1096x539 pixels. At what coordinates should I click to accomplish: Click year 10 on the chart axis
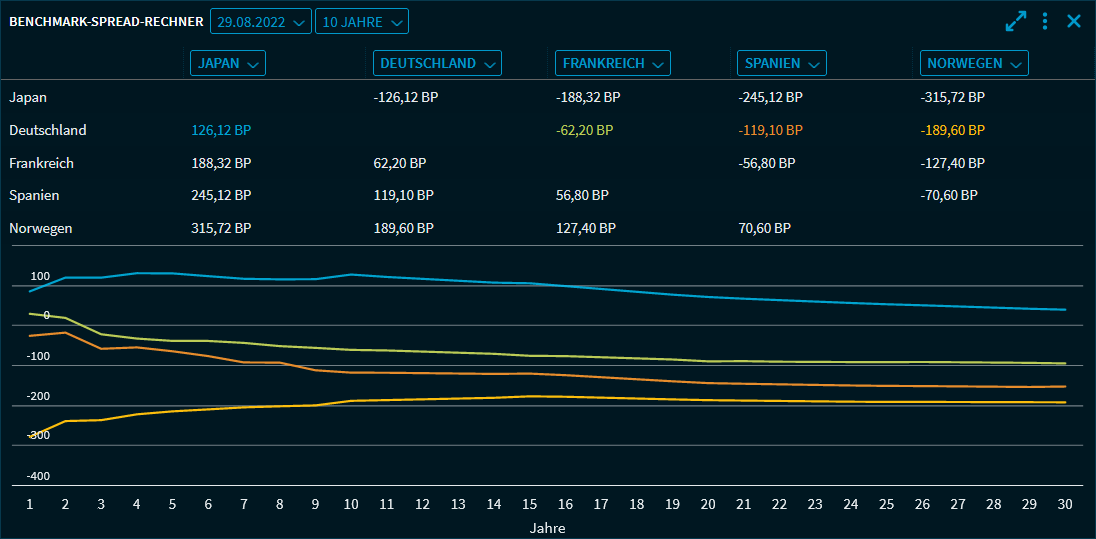[x=350, y=505]
